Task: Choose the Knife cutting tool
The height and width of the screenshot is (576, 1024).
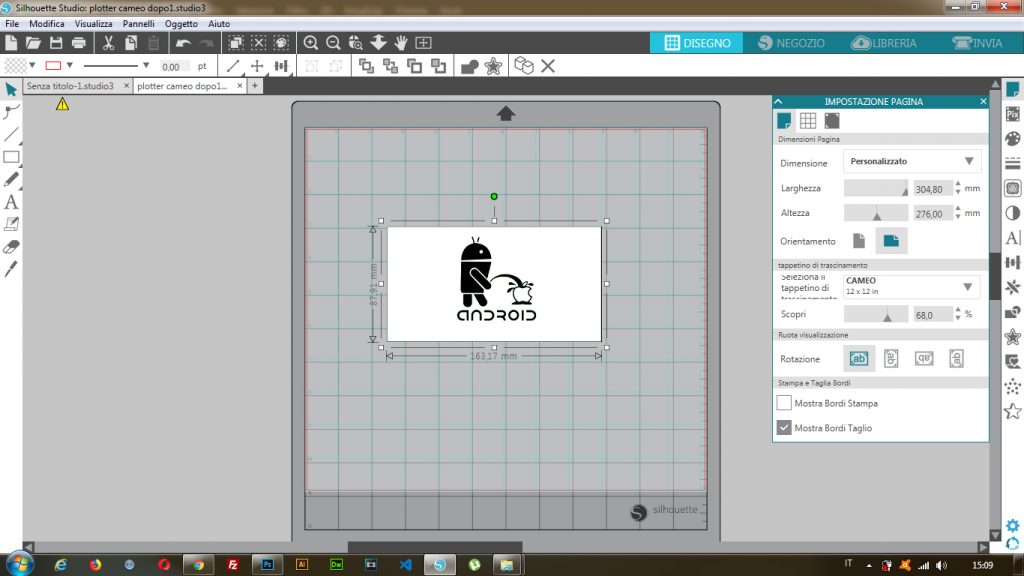Action: point(11,269)
